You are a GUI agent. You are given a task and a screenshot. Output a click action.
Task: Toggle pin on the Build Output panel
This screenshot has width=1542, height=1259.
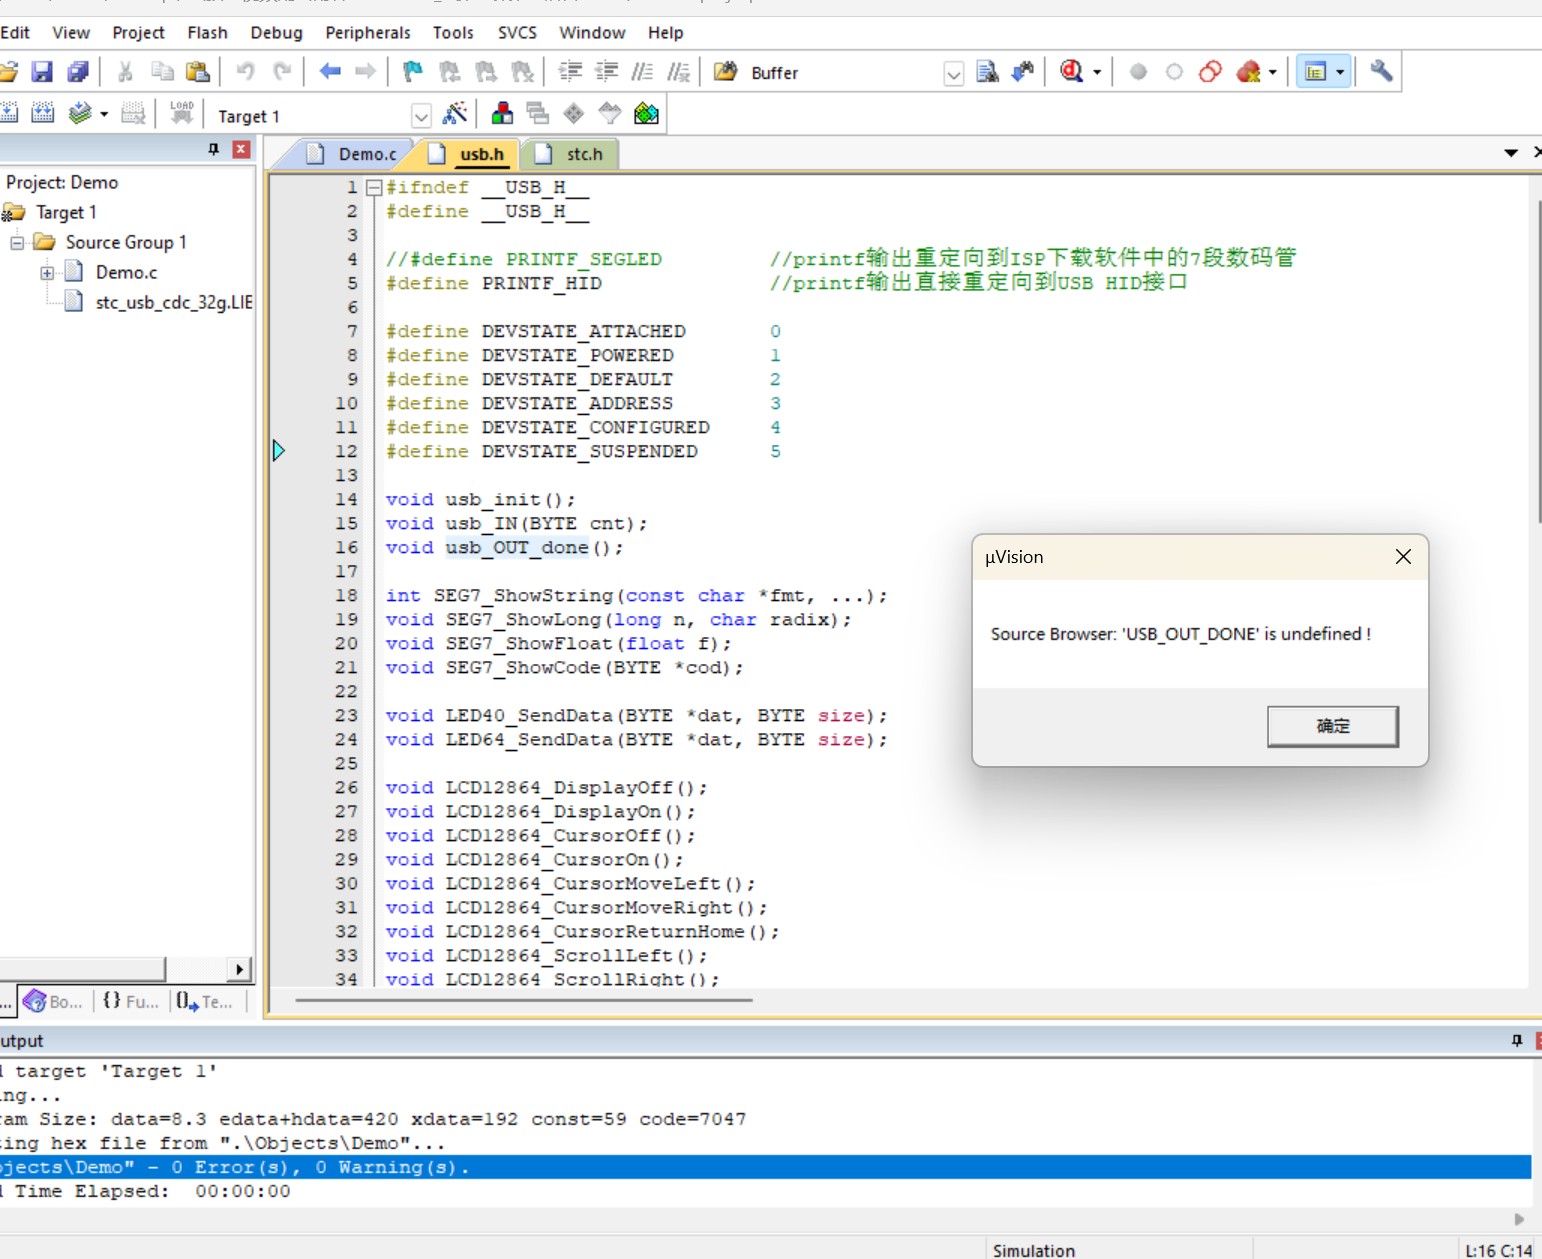[x=1517, y=1041]
